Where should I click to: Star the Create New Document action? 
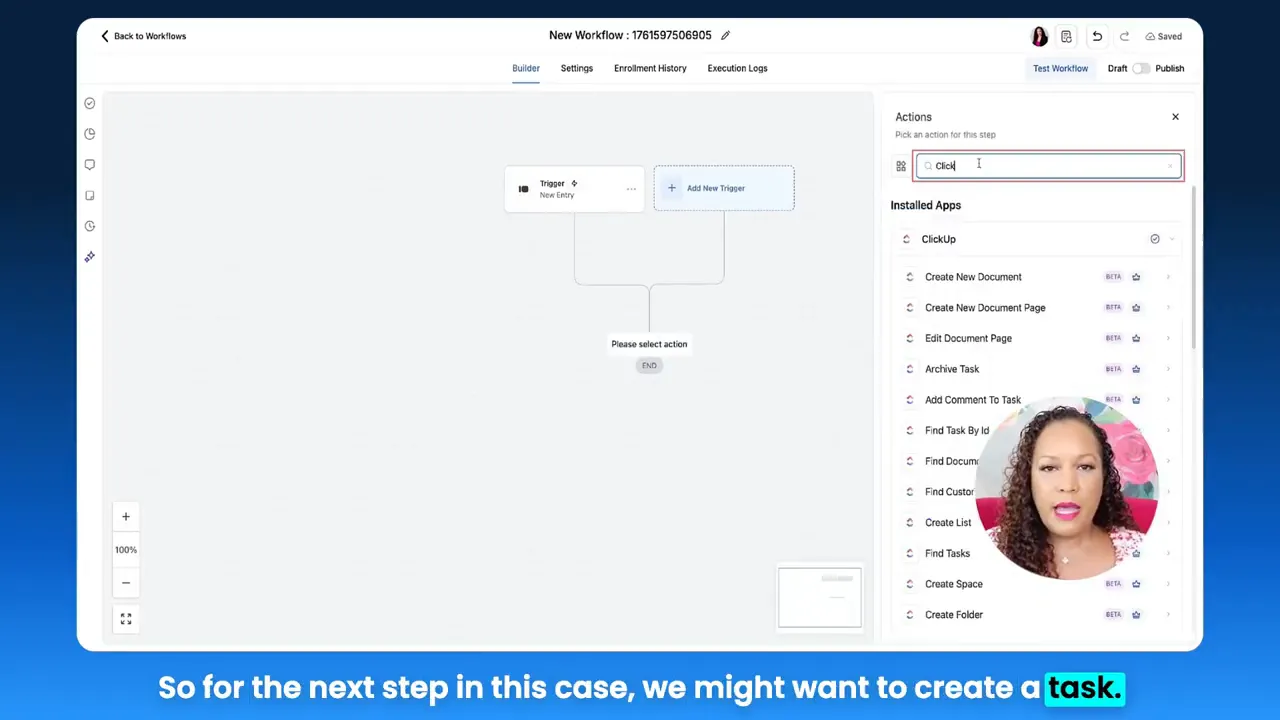click(1136, 277)
